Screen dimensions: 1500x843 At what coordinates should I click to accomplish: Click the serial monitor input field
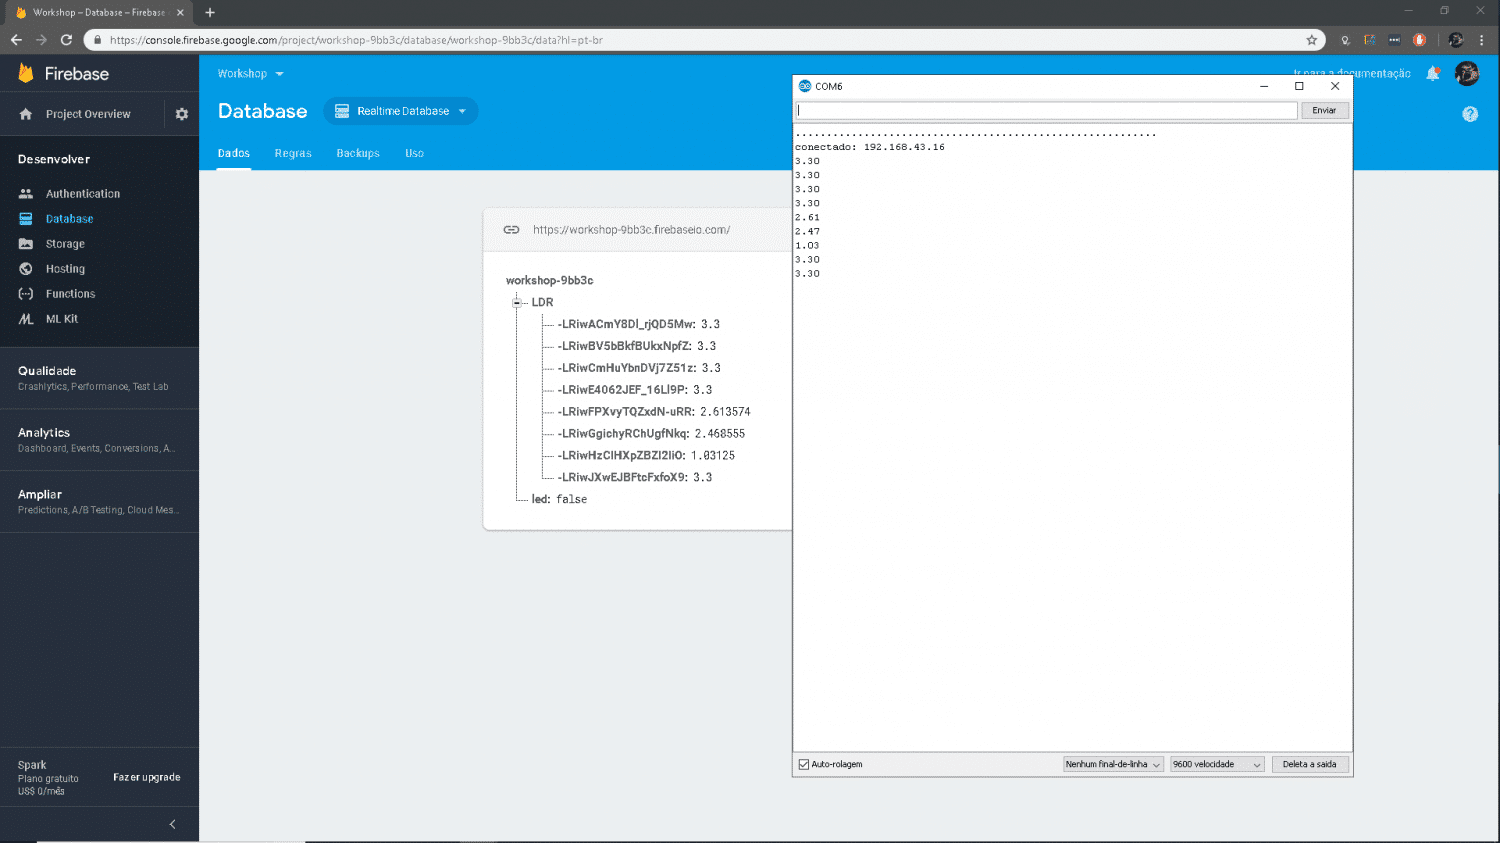1046,111
